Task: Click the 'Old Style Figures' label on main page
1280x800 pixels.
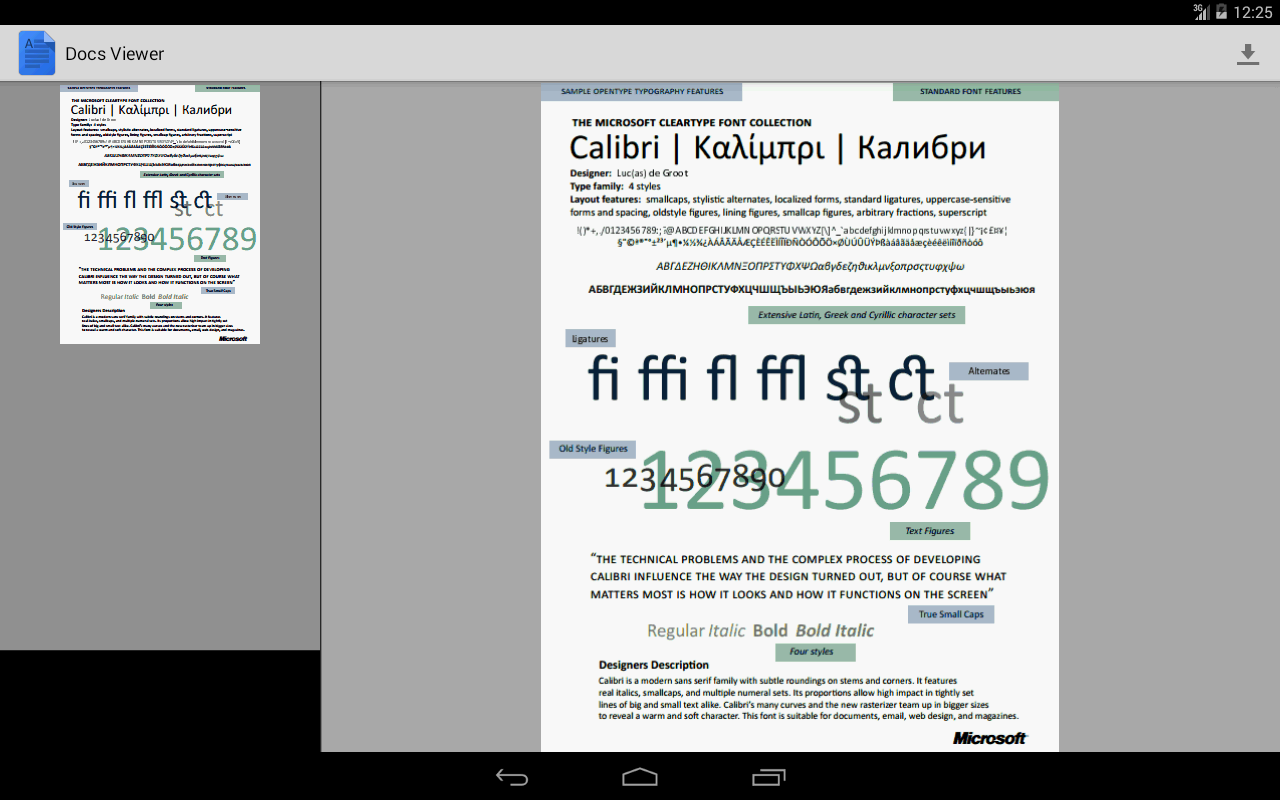Action: click(x=593, y=449)
